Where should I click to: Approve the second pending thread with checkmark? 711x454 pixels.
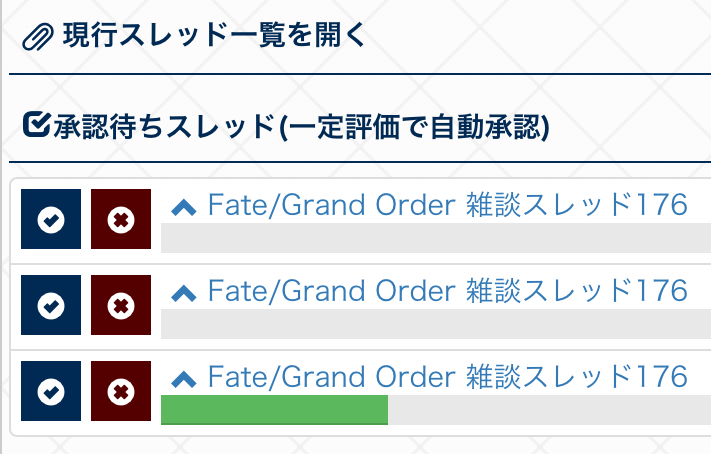pos(50,304)
